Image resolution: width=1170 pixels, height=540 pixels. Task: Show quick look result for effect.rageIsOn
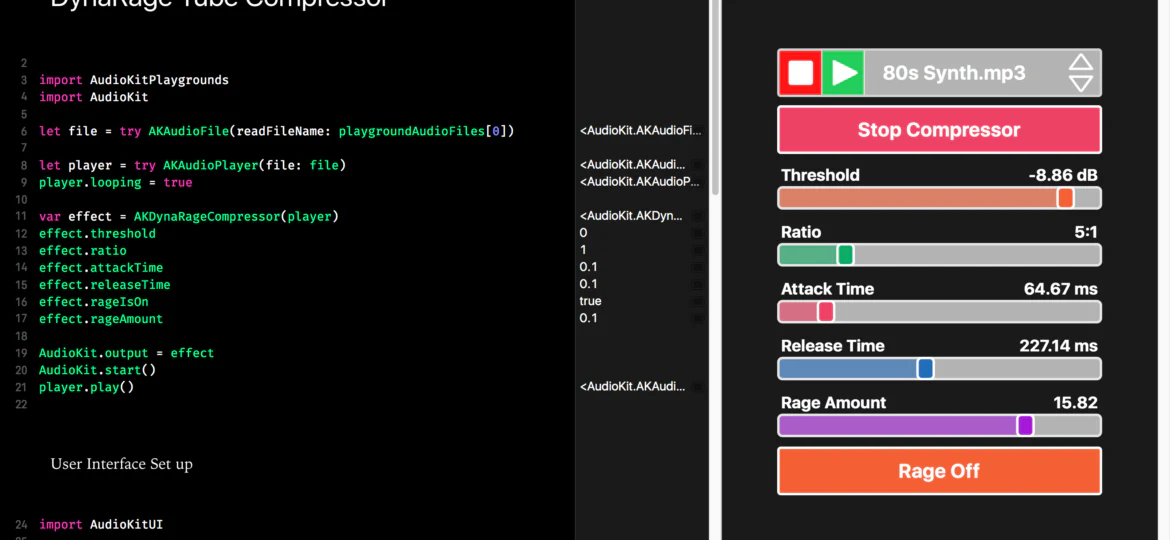tap(698, 301)
